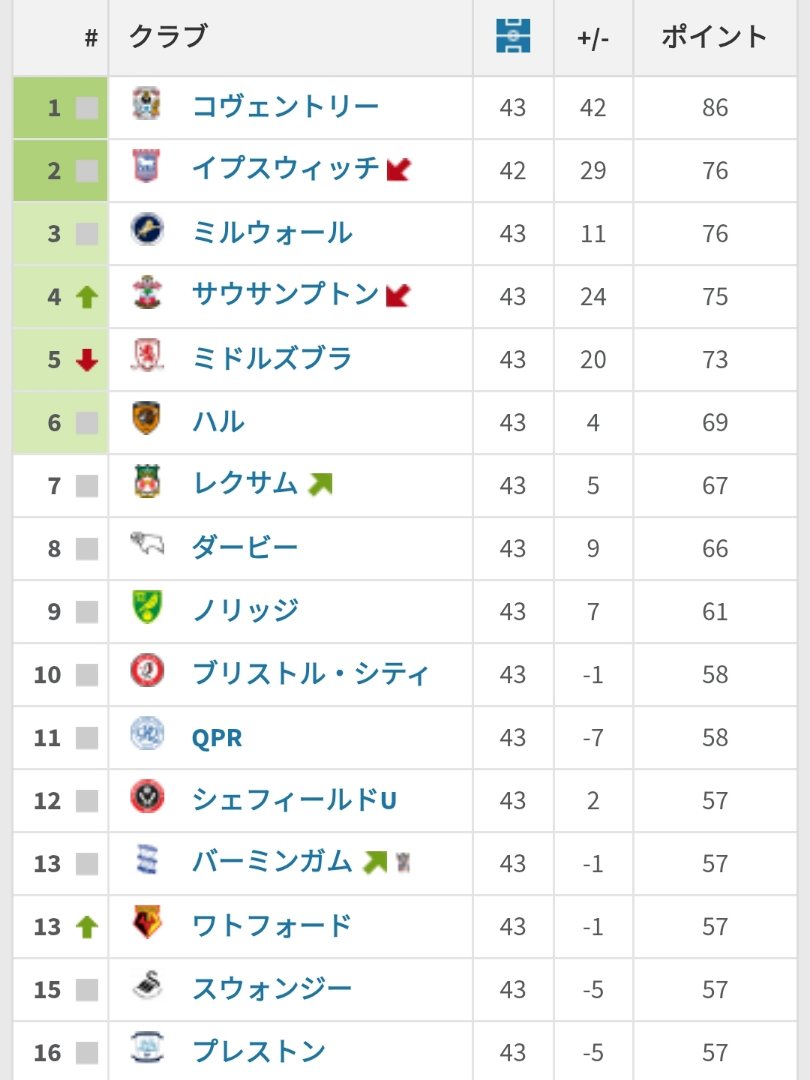
Task: Open the QPR club link
Action: [217, 738]
